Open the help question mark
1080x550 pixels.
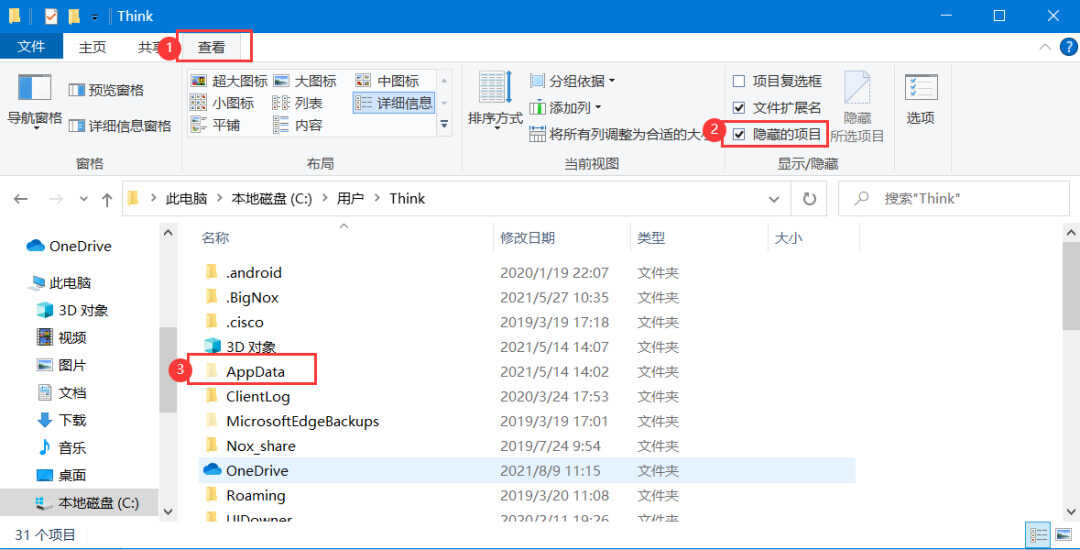pyautogui.click(x=1068, y=47)
